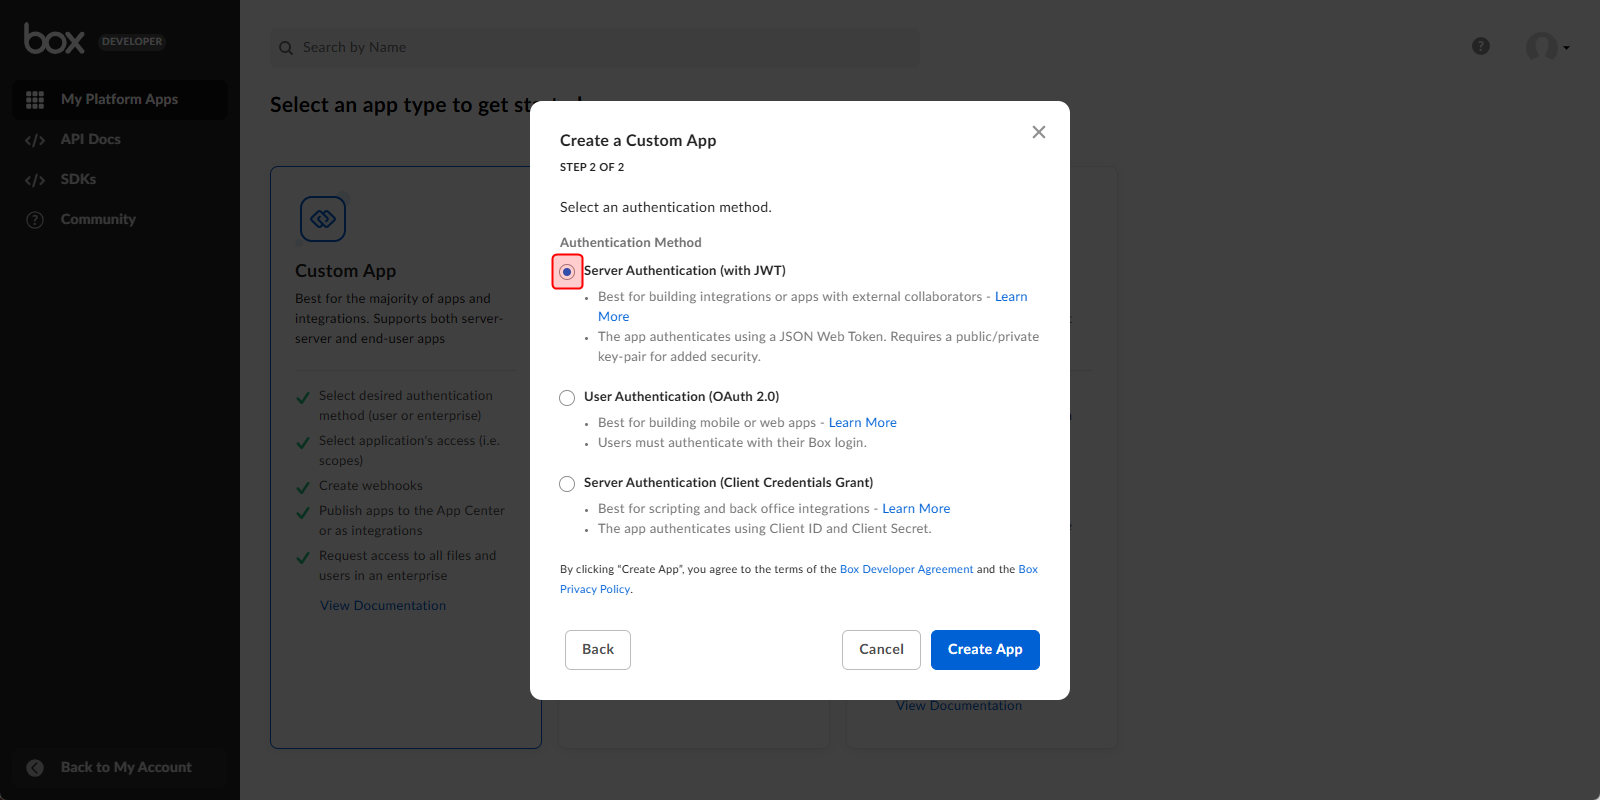Click the Create App button

tap(985, 650)
